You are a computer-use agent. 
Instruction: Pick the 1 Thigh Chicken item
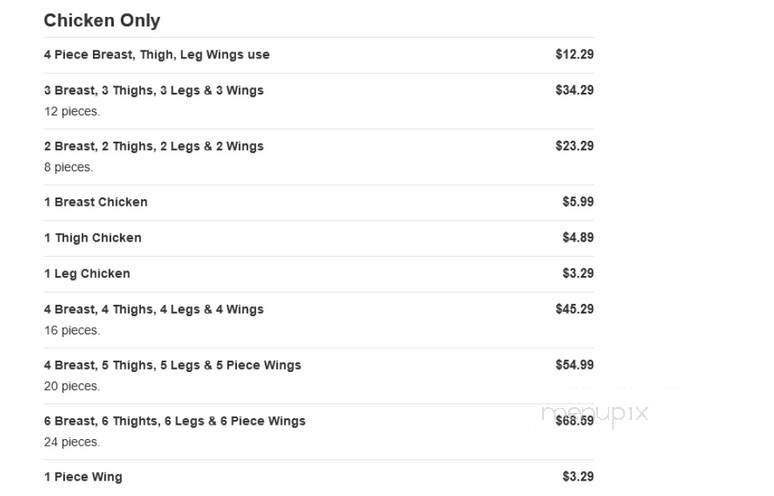tap(93, 238)
